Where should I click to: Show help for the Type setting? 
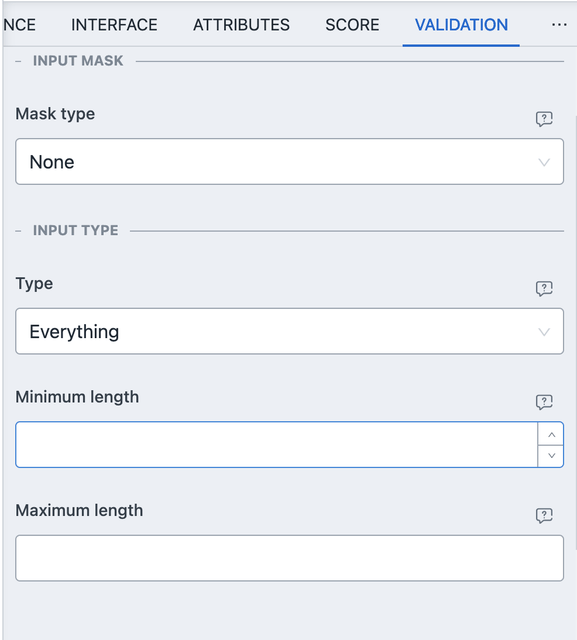click(544, 289)
